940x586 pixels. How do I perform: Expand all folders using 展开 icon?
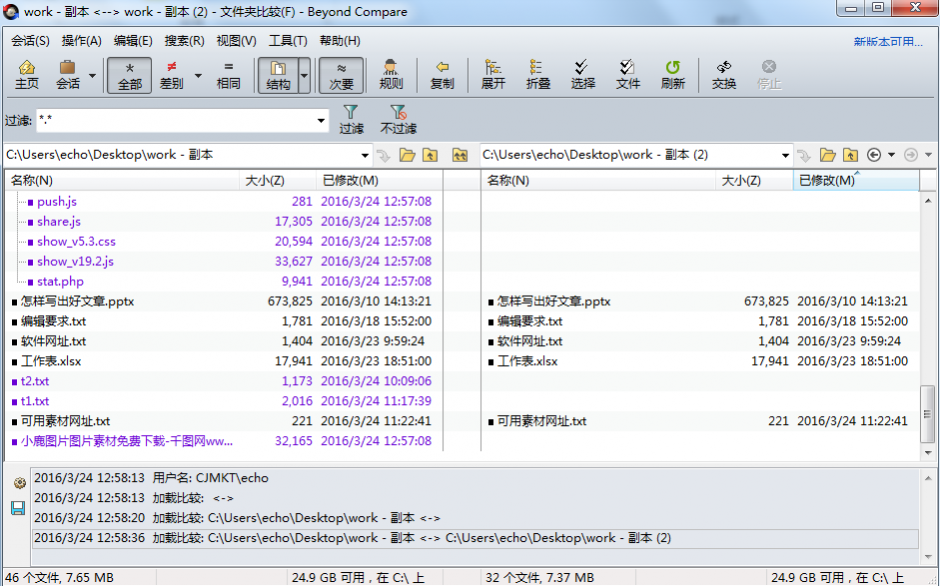(x=491, y=74)
